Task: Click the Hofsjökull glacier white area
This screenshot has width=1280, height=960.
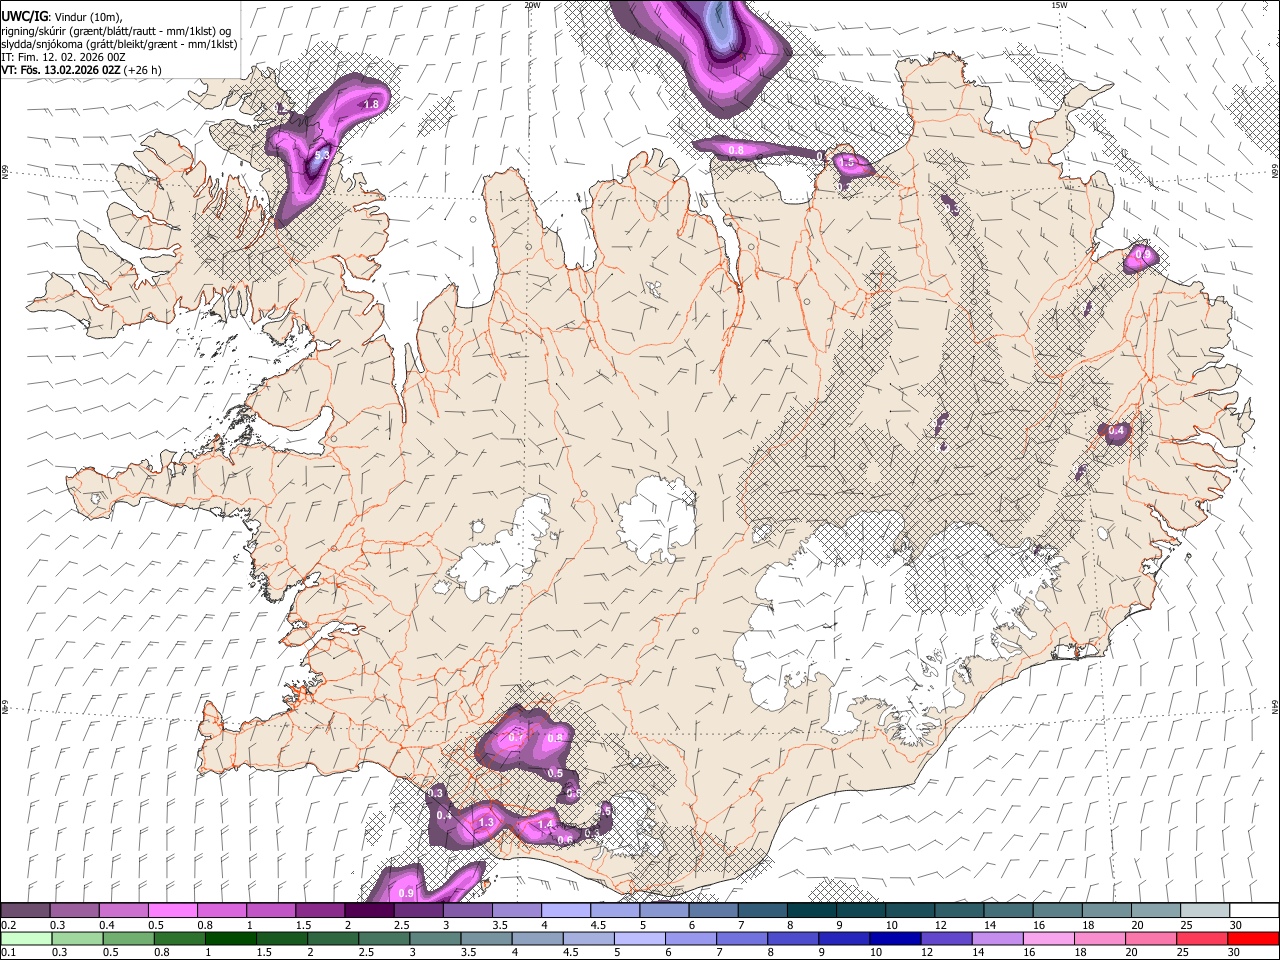Action: point(657,520)
